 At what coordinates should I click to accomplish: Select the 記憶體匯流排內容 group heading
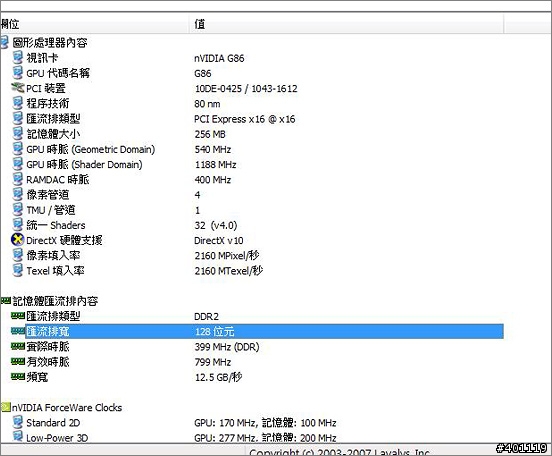(x=55, y=301)
